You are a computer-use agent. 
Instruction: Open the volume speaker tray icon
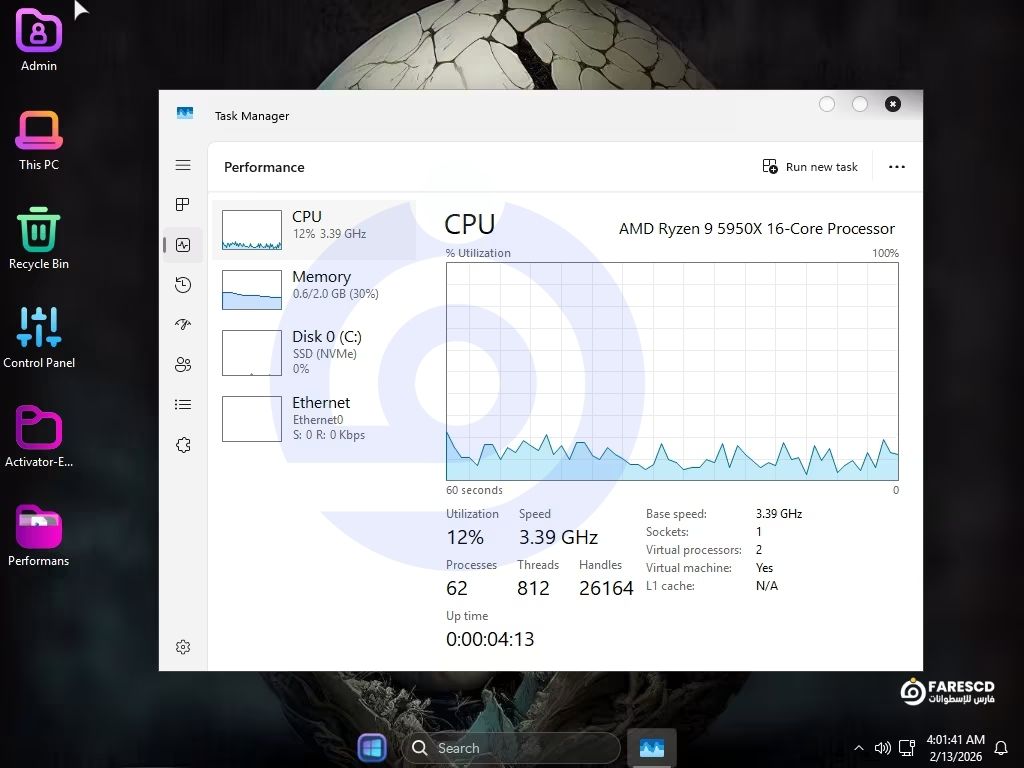pyautogui.click(x=882, y=748)
